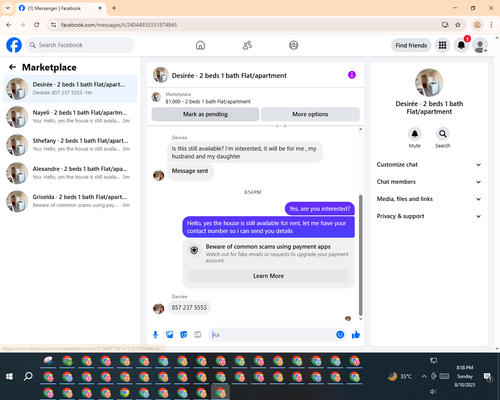
Task: Click the purple conversation info icon
Action: [x=352, y=75]
